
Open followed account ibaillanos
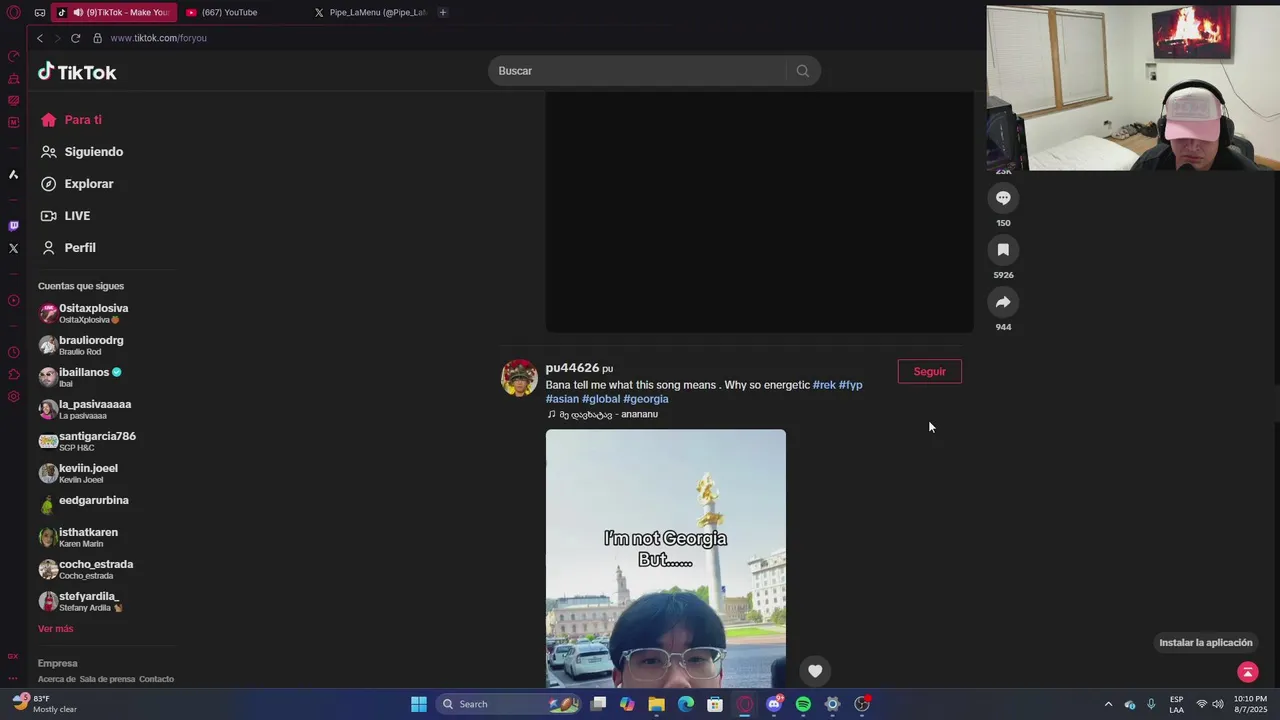[80, 377]
